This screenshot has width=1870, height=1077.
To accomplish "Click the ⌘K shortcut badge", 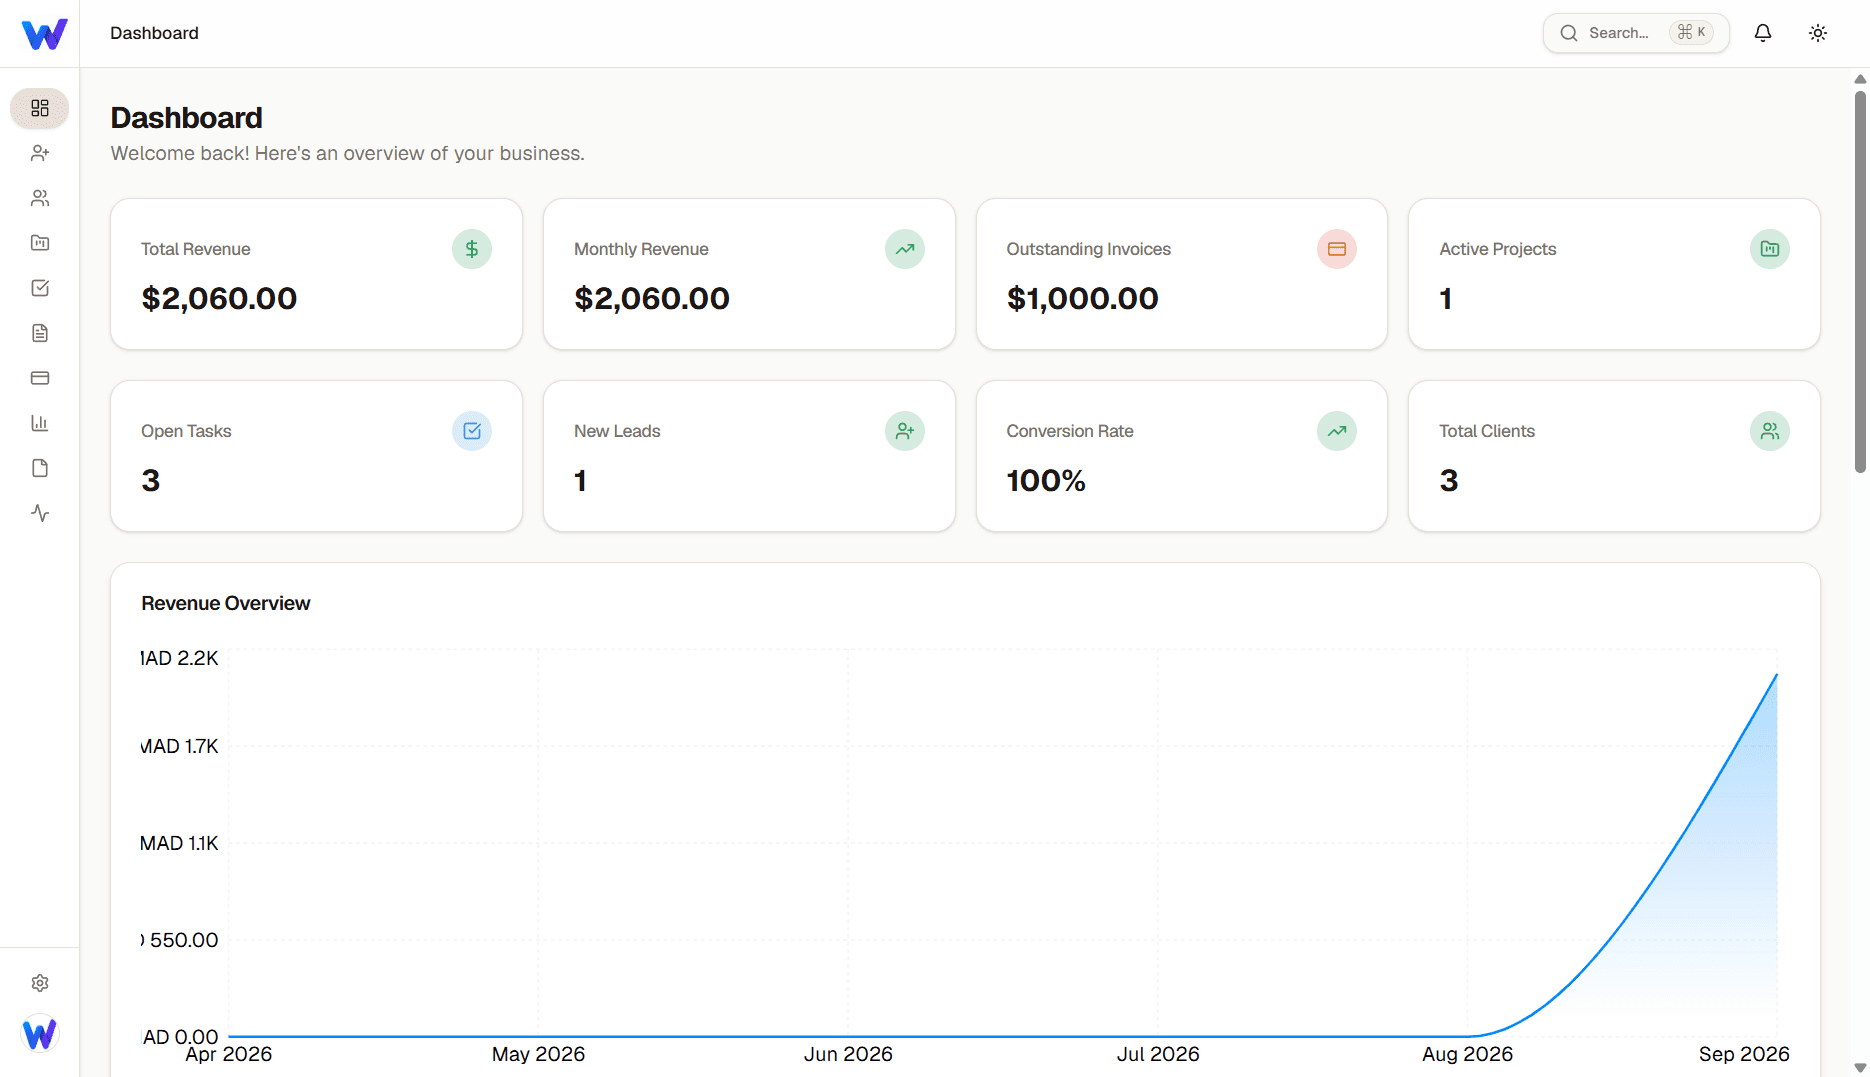I will pos(1692,33).
